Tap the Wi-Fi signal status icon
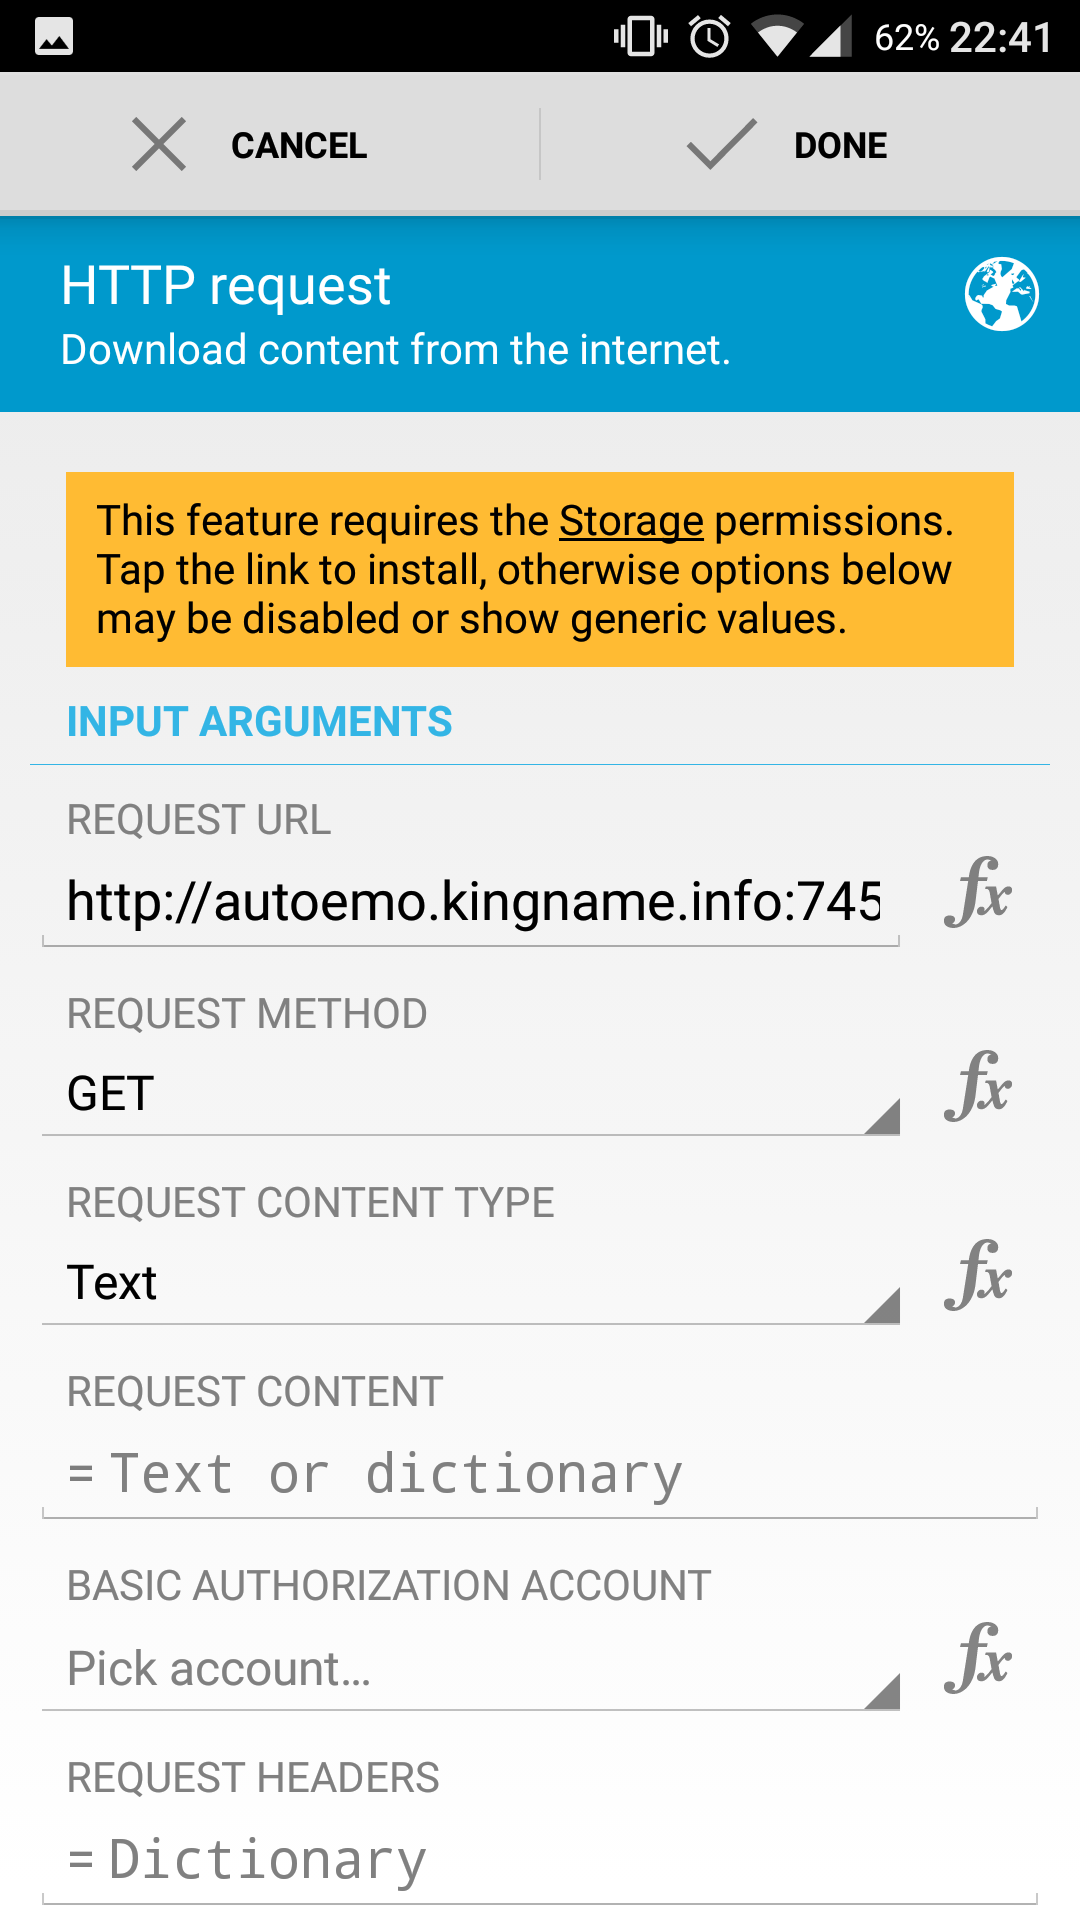This screenshot has width=1080, height=1920. 776,37
